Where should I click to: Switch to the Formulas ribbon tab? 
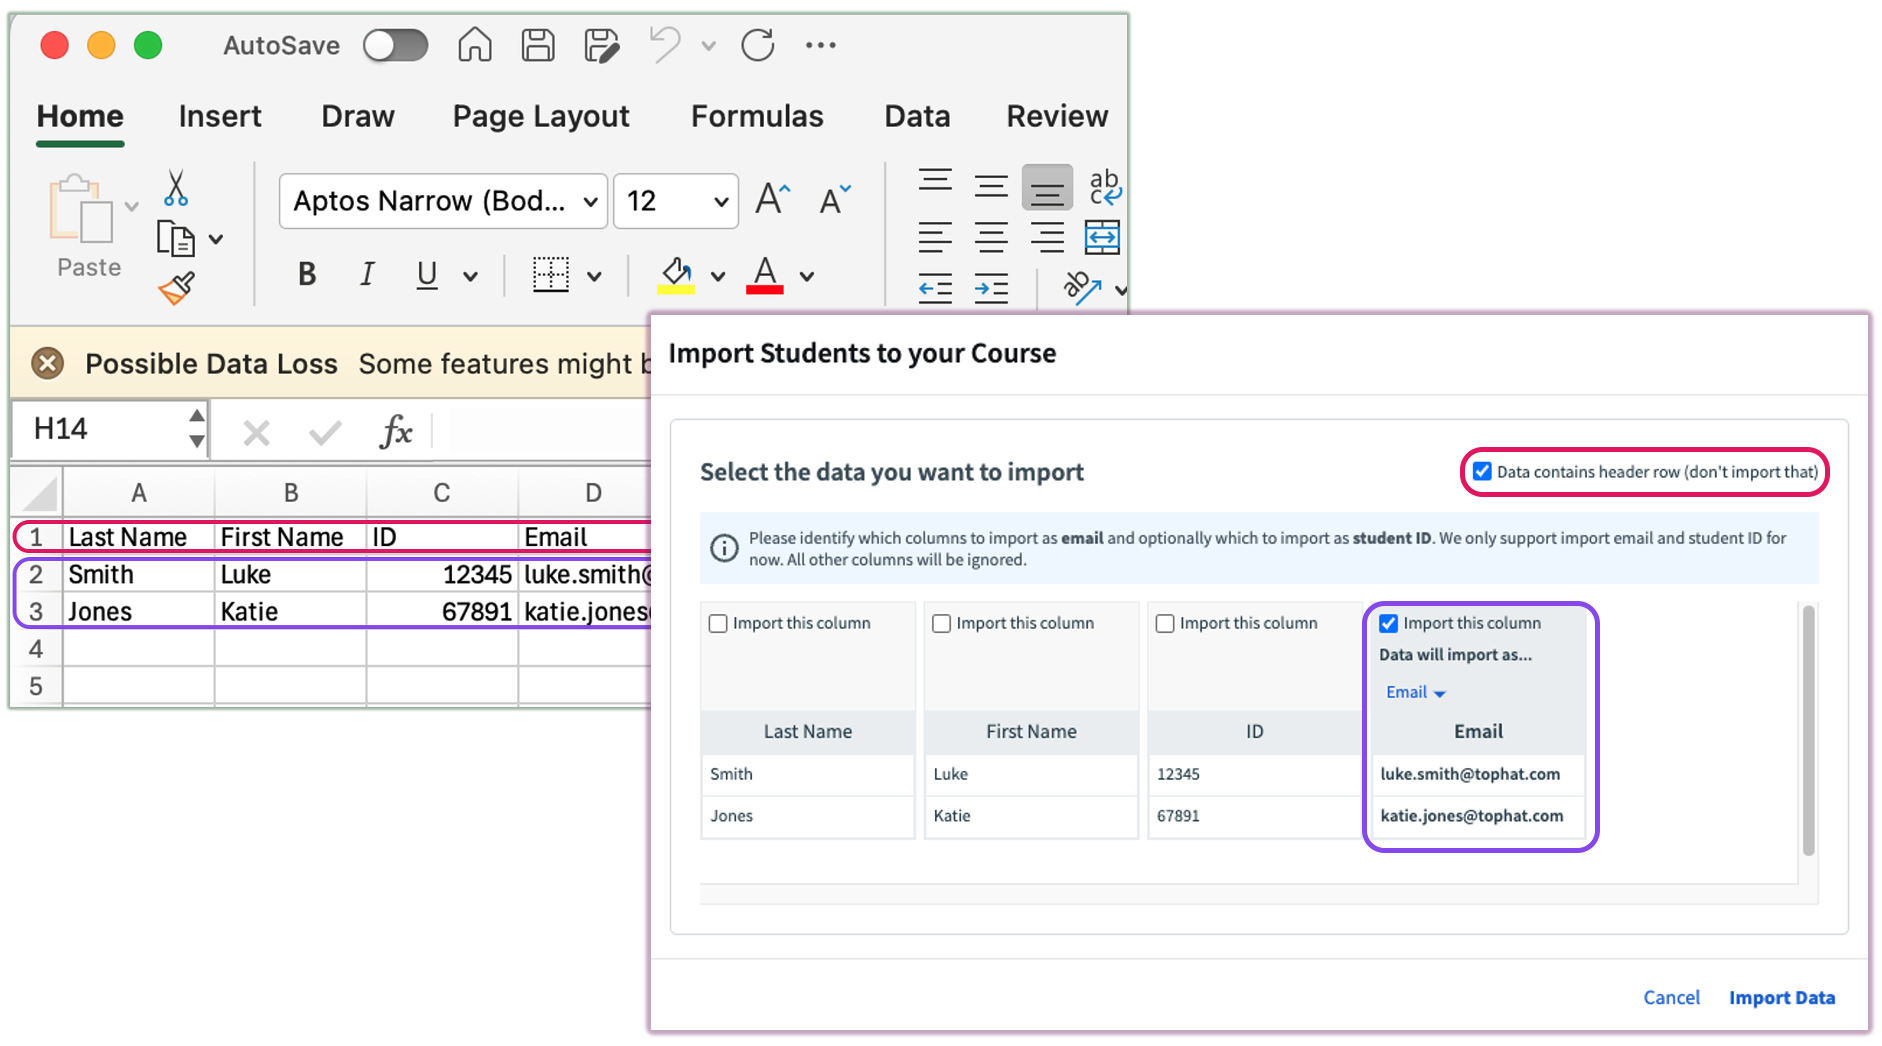pos(756,116)
